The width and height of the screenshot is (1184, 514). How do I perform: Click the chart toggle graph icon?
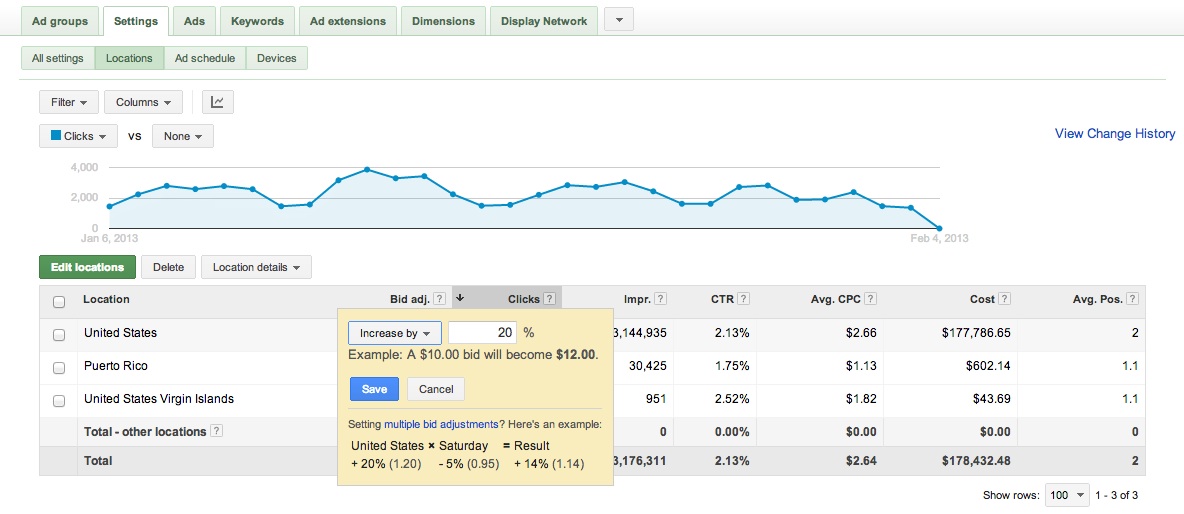(217, 102)
